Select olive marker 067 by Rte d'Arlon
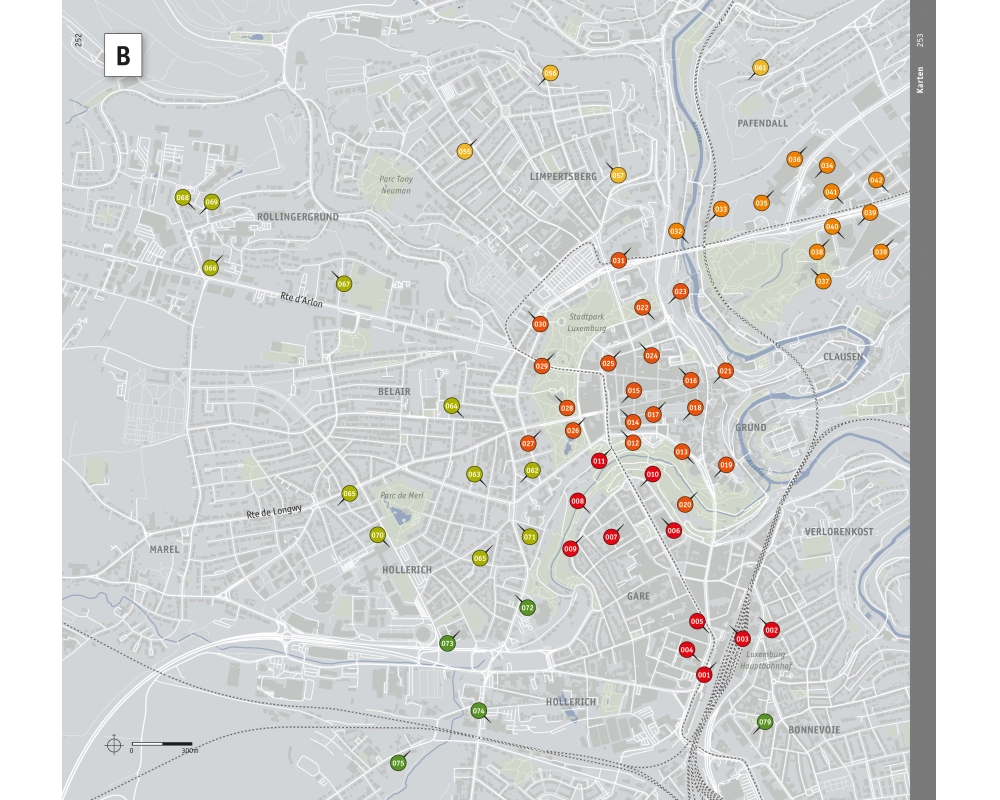1000x800 pixels. click(344, 284)
